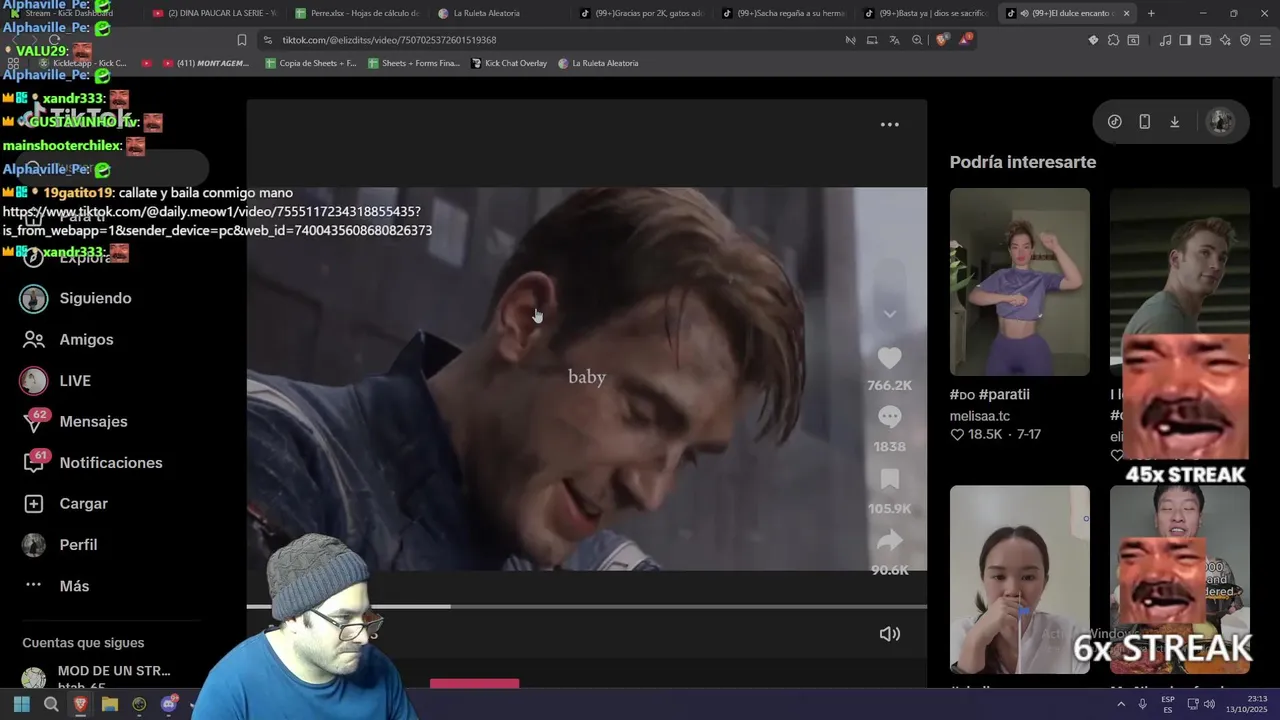This screenshot has width=1280, height=720.
Task: Click the #paratii hashtag caption
Action: point(1004,395)
